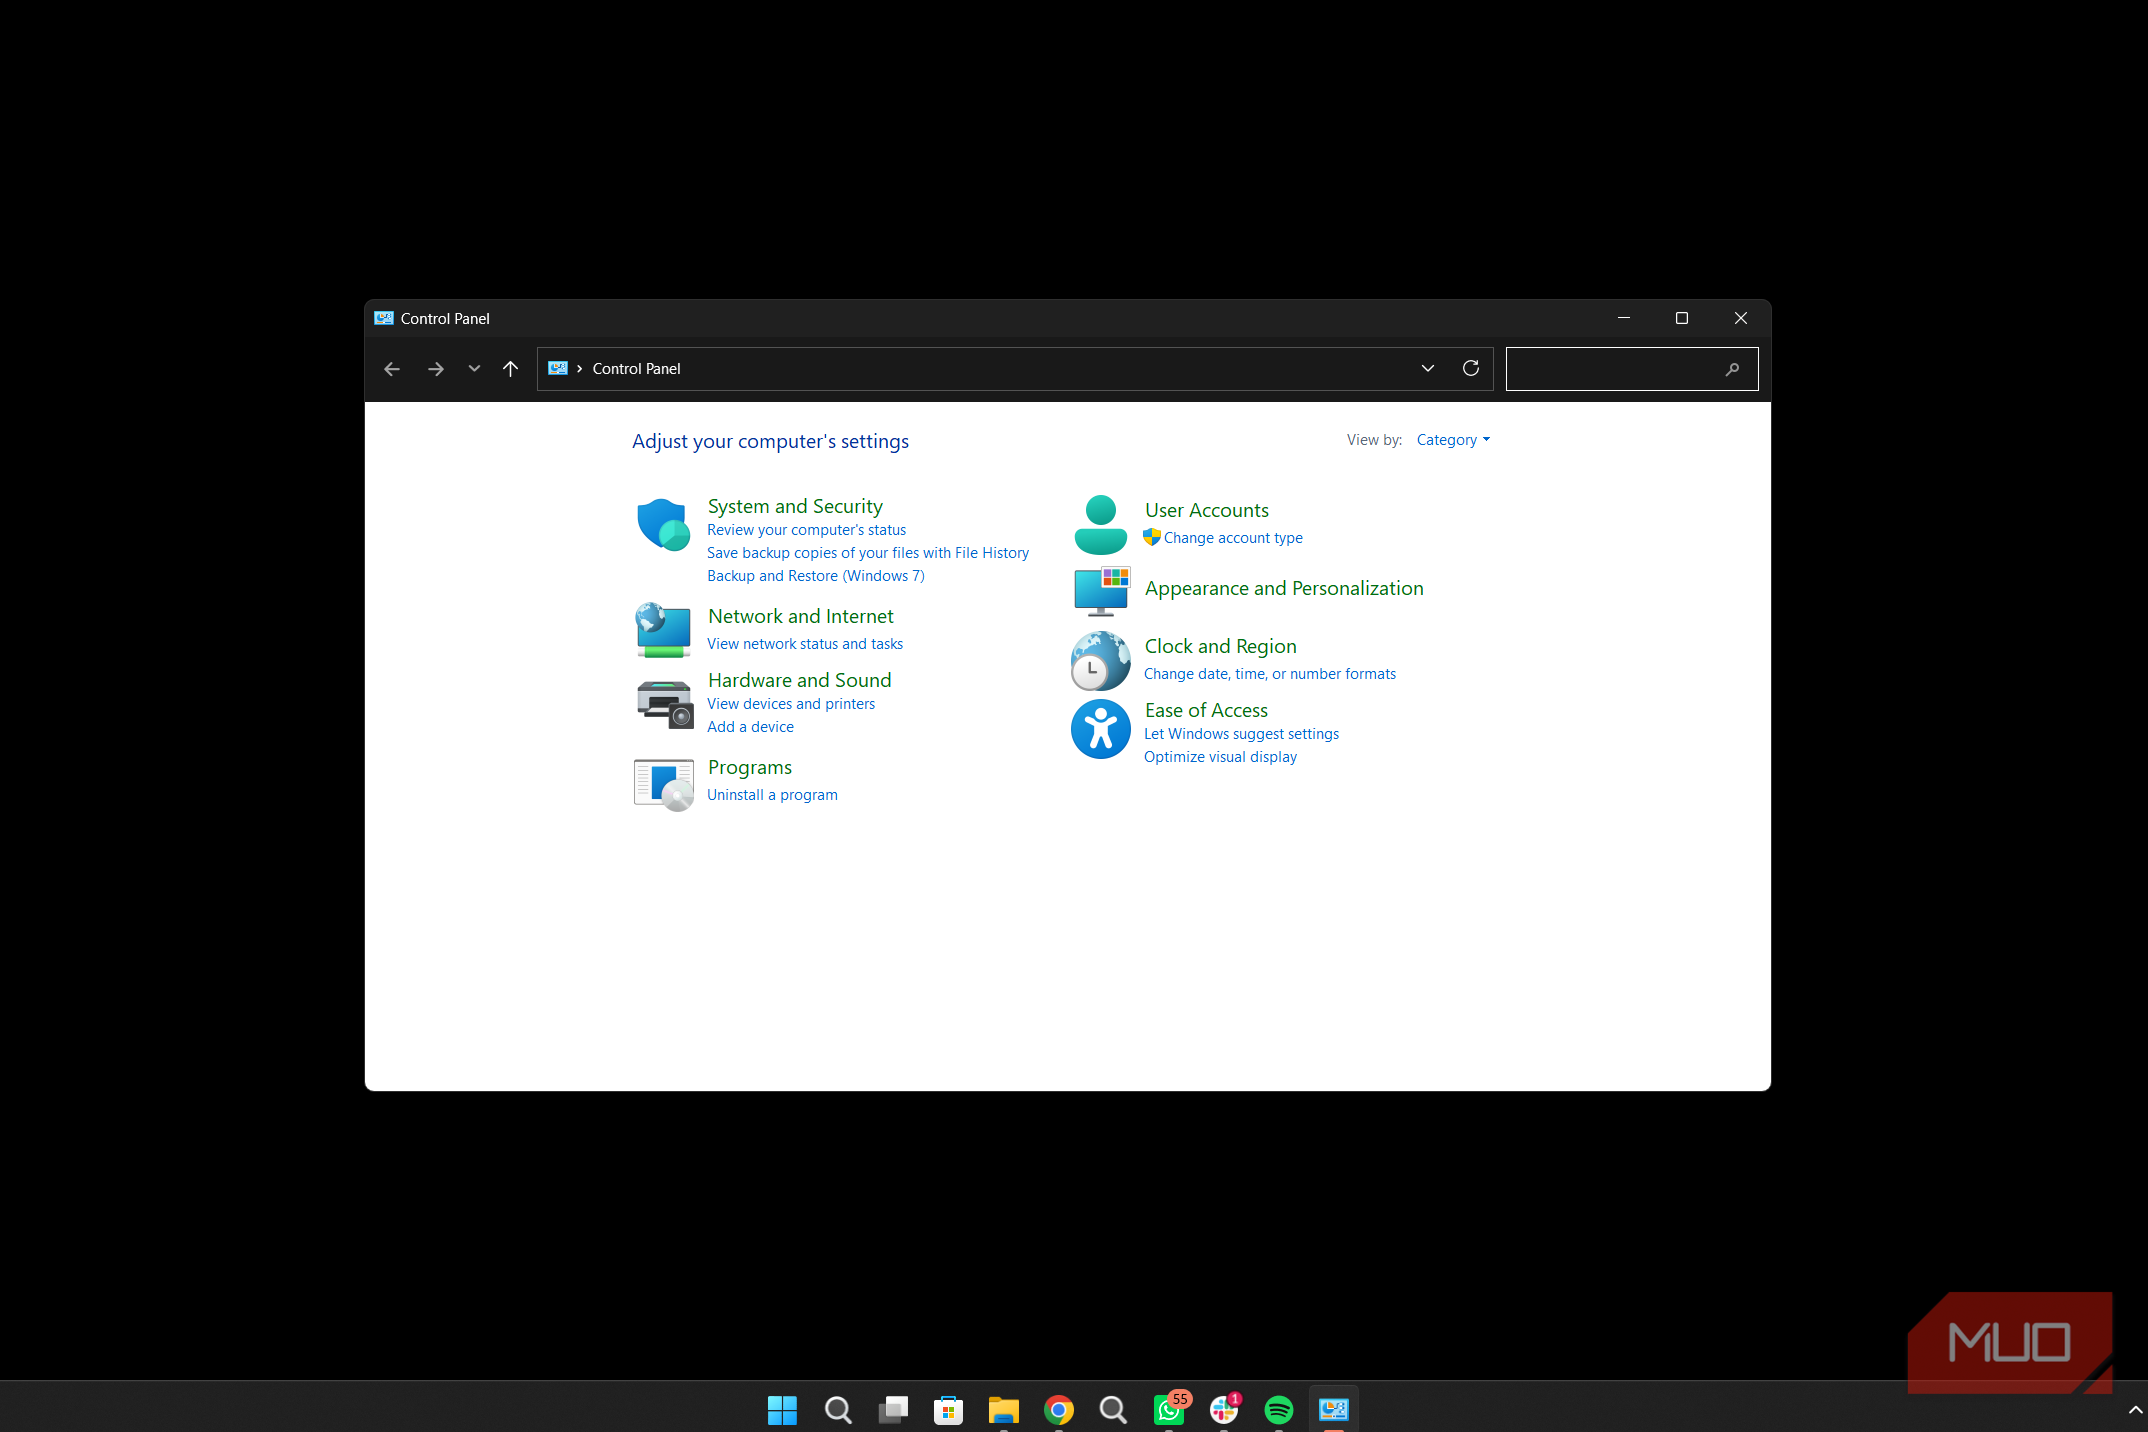Click the Clock and Region icon

coord(1100,661)
